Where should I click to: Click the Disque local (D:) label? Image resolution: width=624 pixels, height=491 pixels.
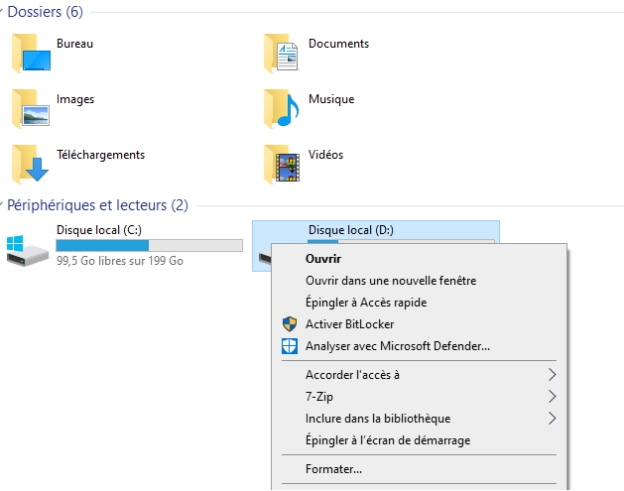(x=351, y=230)
